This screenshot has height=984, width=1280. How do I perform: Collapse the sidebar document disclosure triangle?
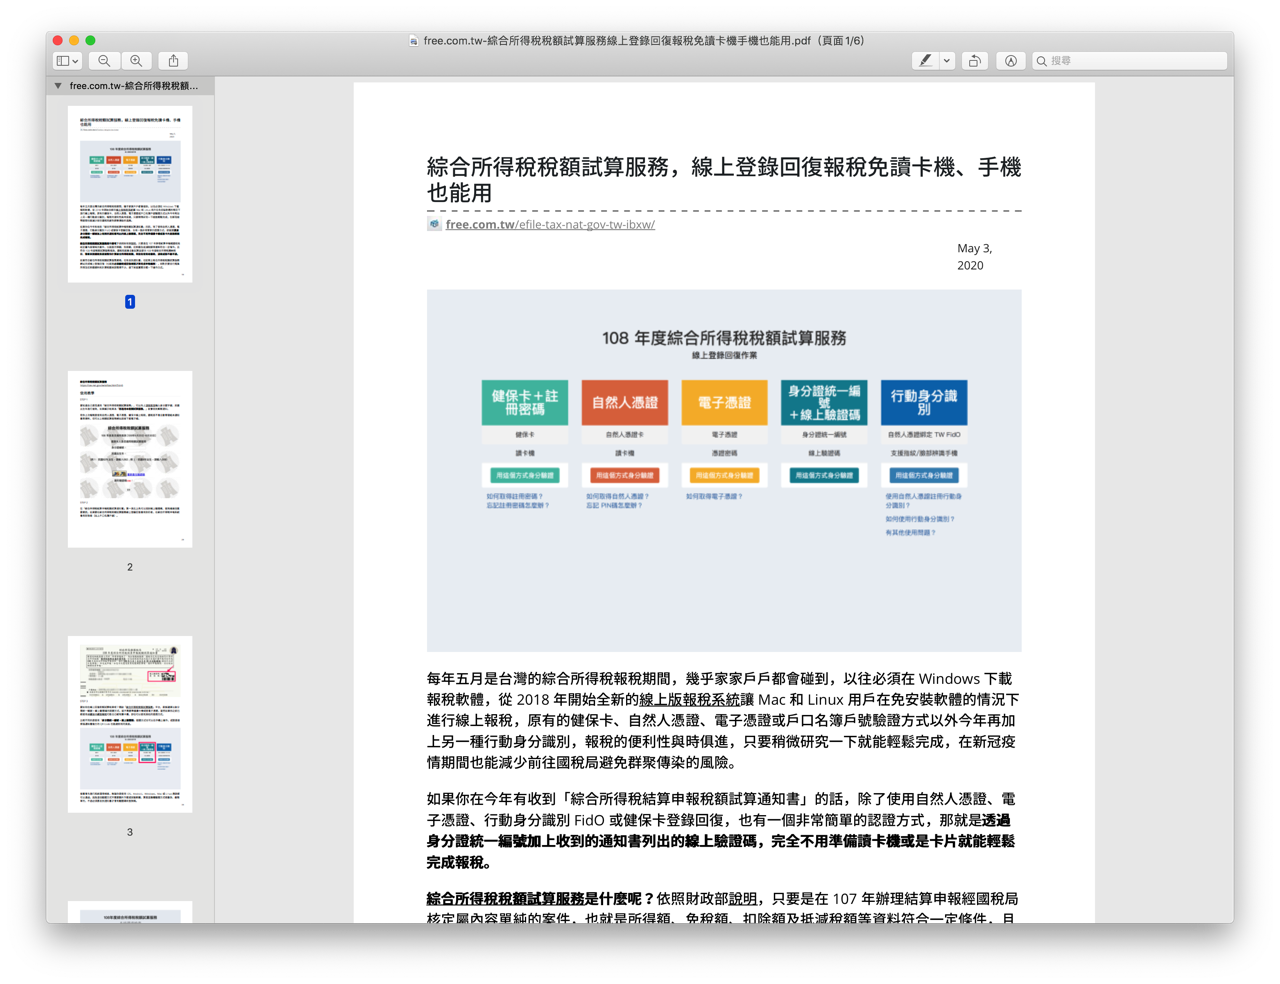point(58,86)
